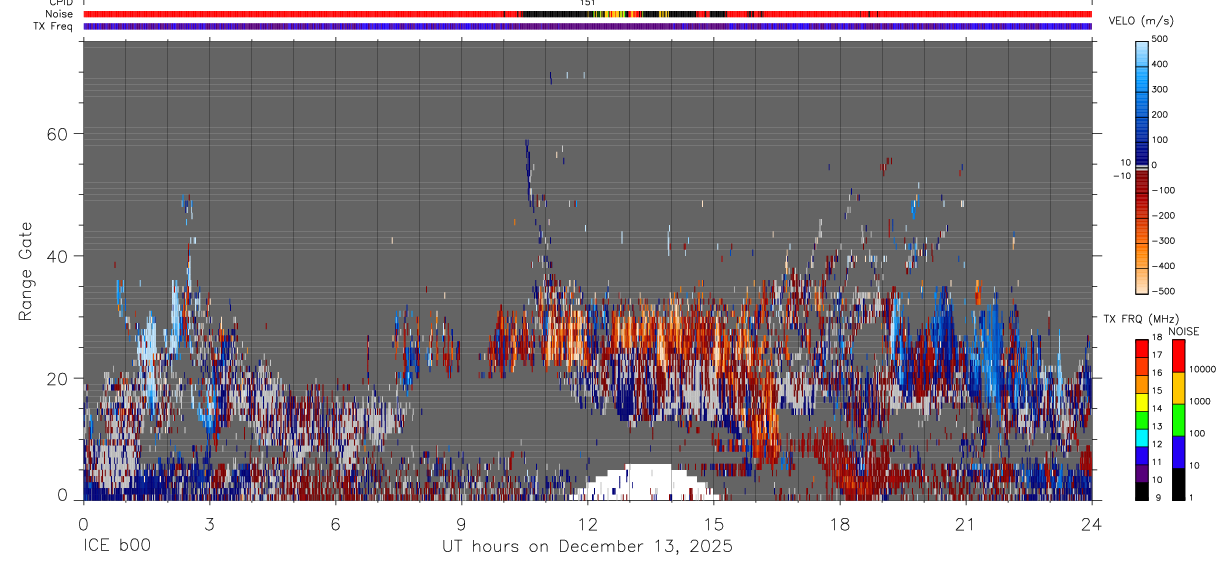Image resolution: width=1228 pixels, height=567 pixels.
Task: Click the 1000 label on NOISE bar
Action: point(1198,401)
